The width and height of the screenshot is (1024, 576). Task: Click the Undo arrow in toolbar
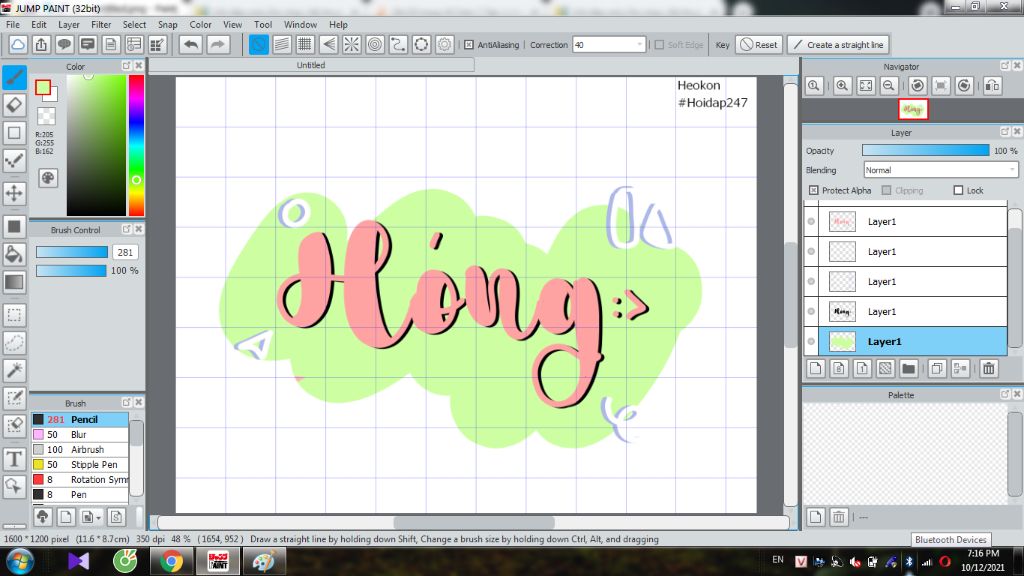point(191,44)
